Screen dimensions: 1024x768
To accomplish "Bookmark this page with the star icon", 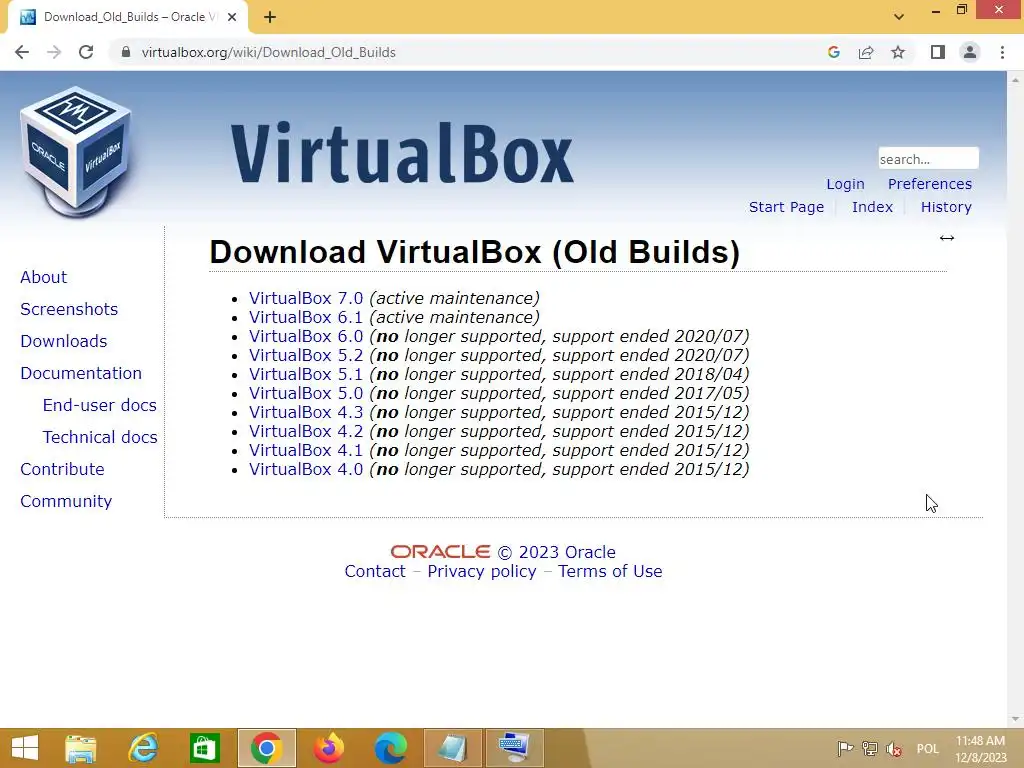I will click(x=898, y=52).
